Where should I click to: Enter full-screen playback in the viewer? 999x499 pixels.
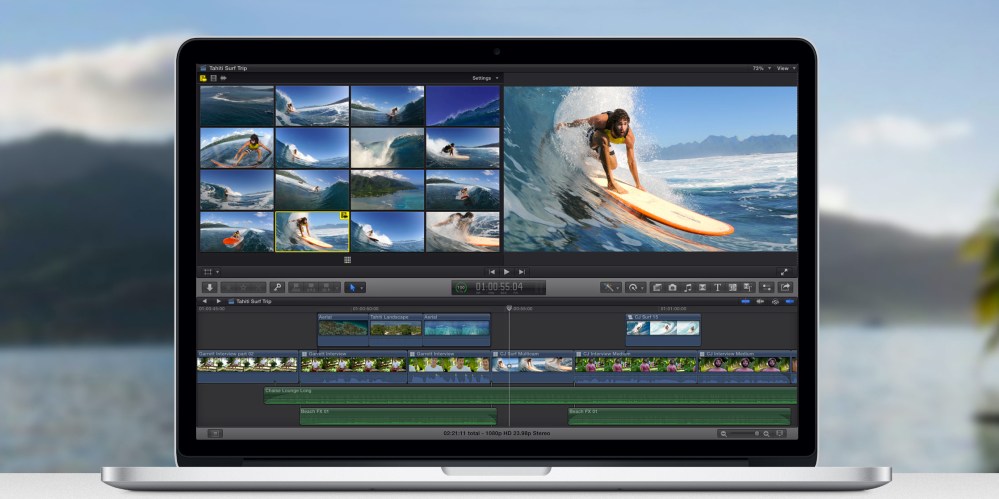[784, 271]
